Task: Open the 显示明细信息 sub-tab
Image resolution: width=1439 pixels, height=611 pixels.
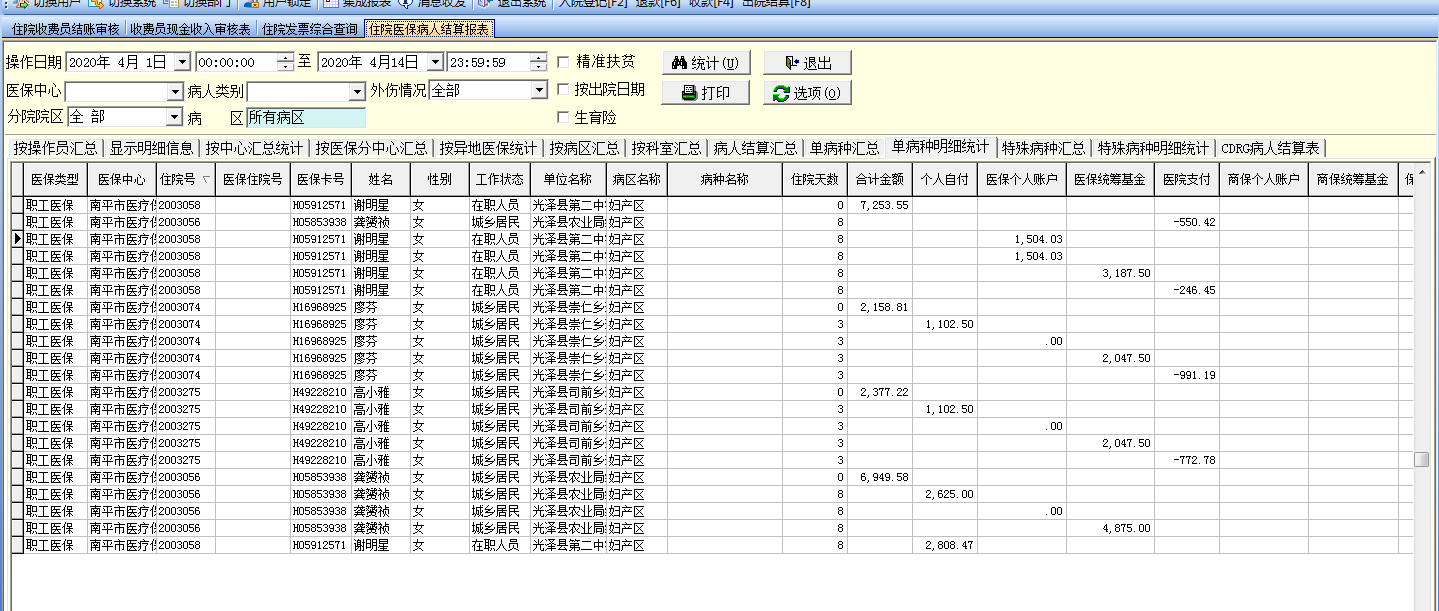Action: click(151, 148)
